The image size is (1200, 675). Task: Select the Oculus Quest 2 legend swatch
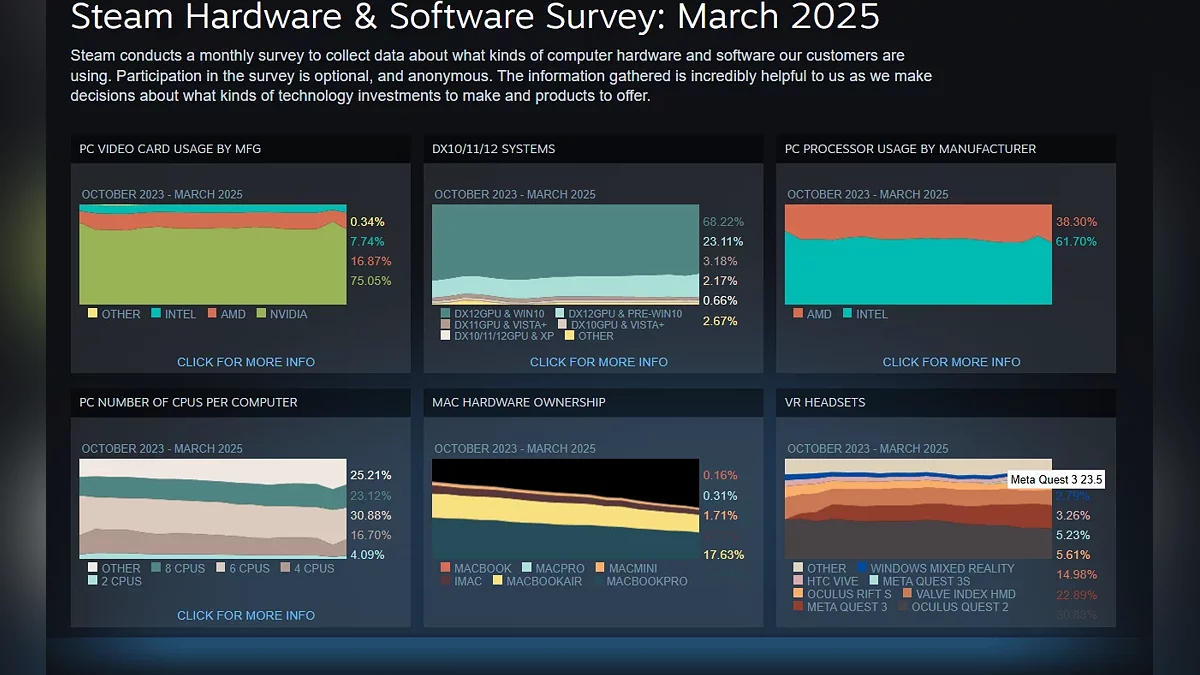coord(903,607)
